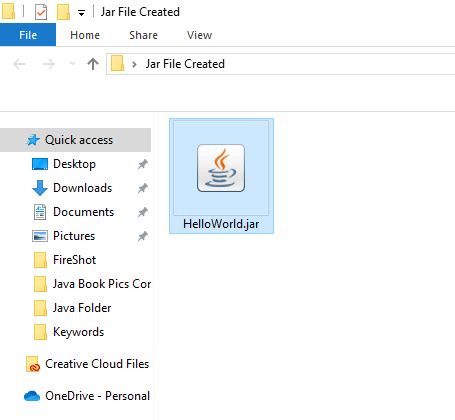This screenshot has height=420, width=455.
Task: Switch to the Home ribbon tab
Action: pyautogui.click(x=85, y=35)
